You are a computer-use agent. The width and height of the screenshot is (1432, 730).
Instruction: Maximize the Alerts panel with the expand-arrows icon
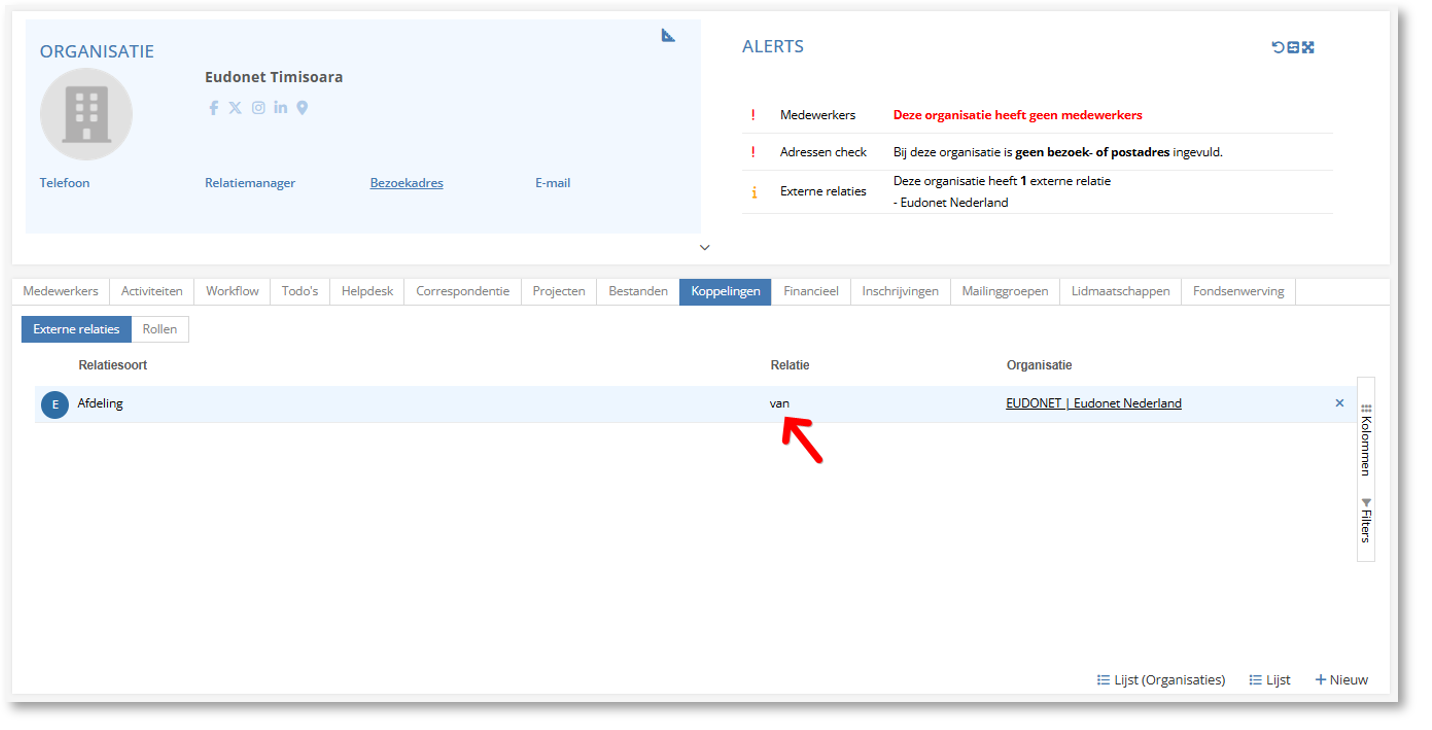click(x=1307, y=47)
